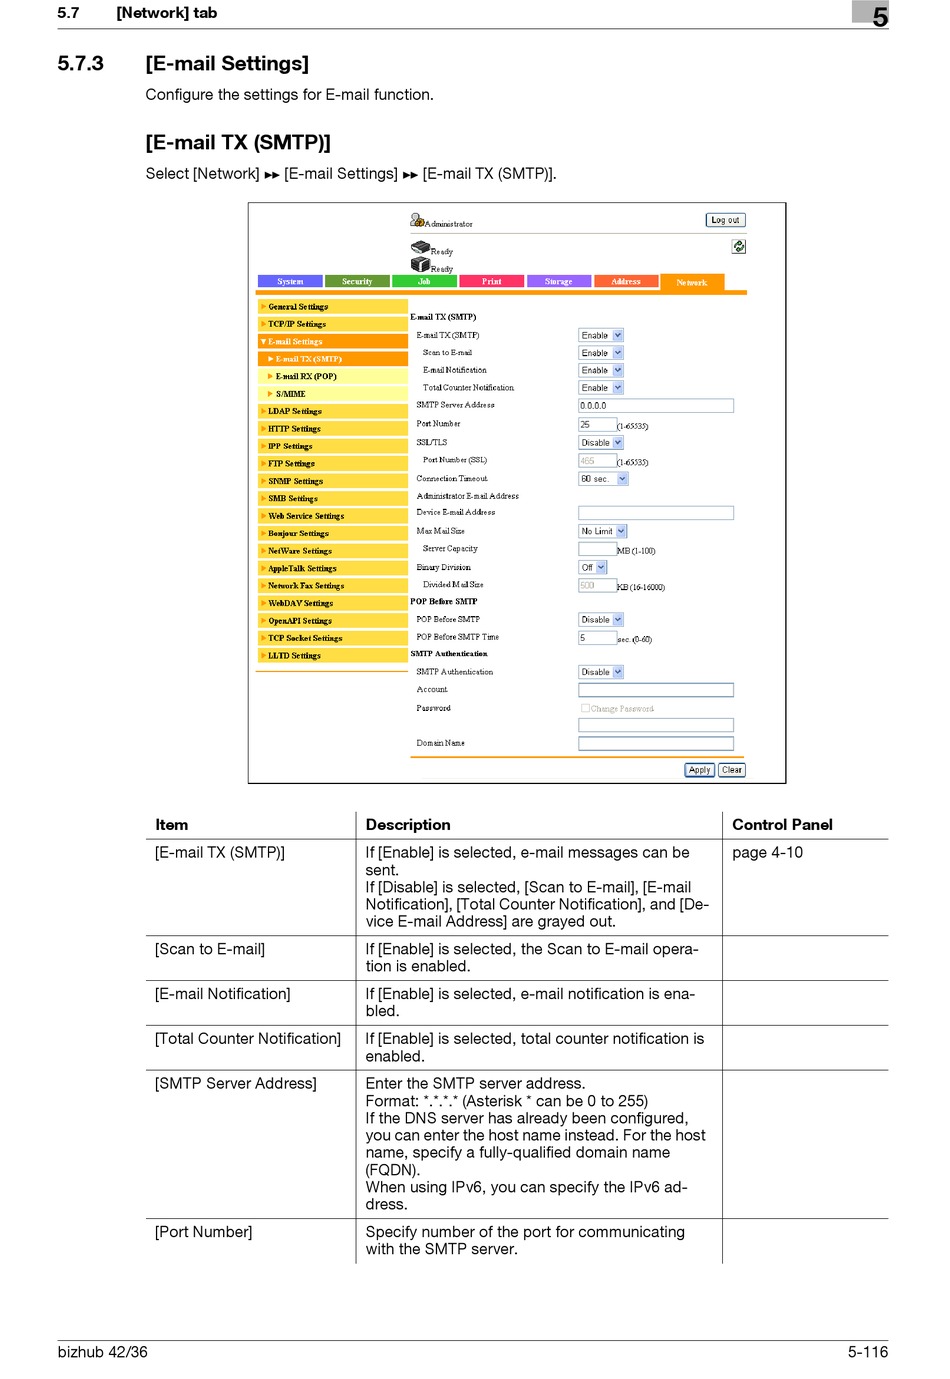Click the Port Number field showing 25
Image resolution: width=950 pixels, height=1379 pixels.
click(x=597, y=425)
